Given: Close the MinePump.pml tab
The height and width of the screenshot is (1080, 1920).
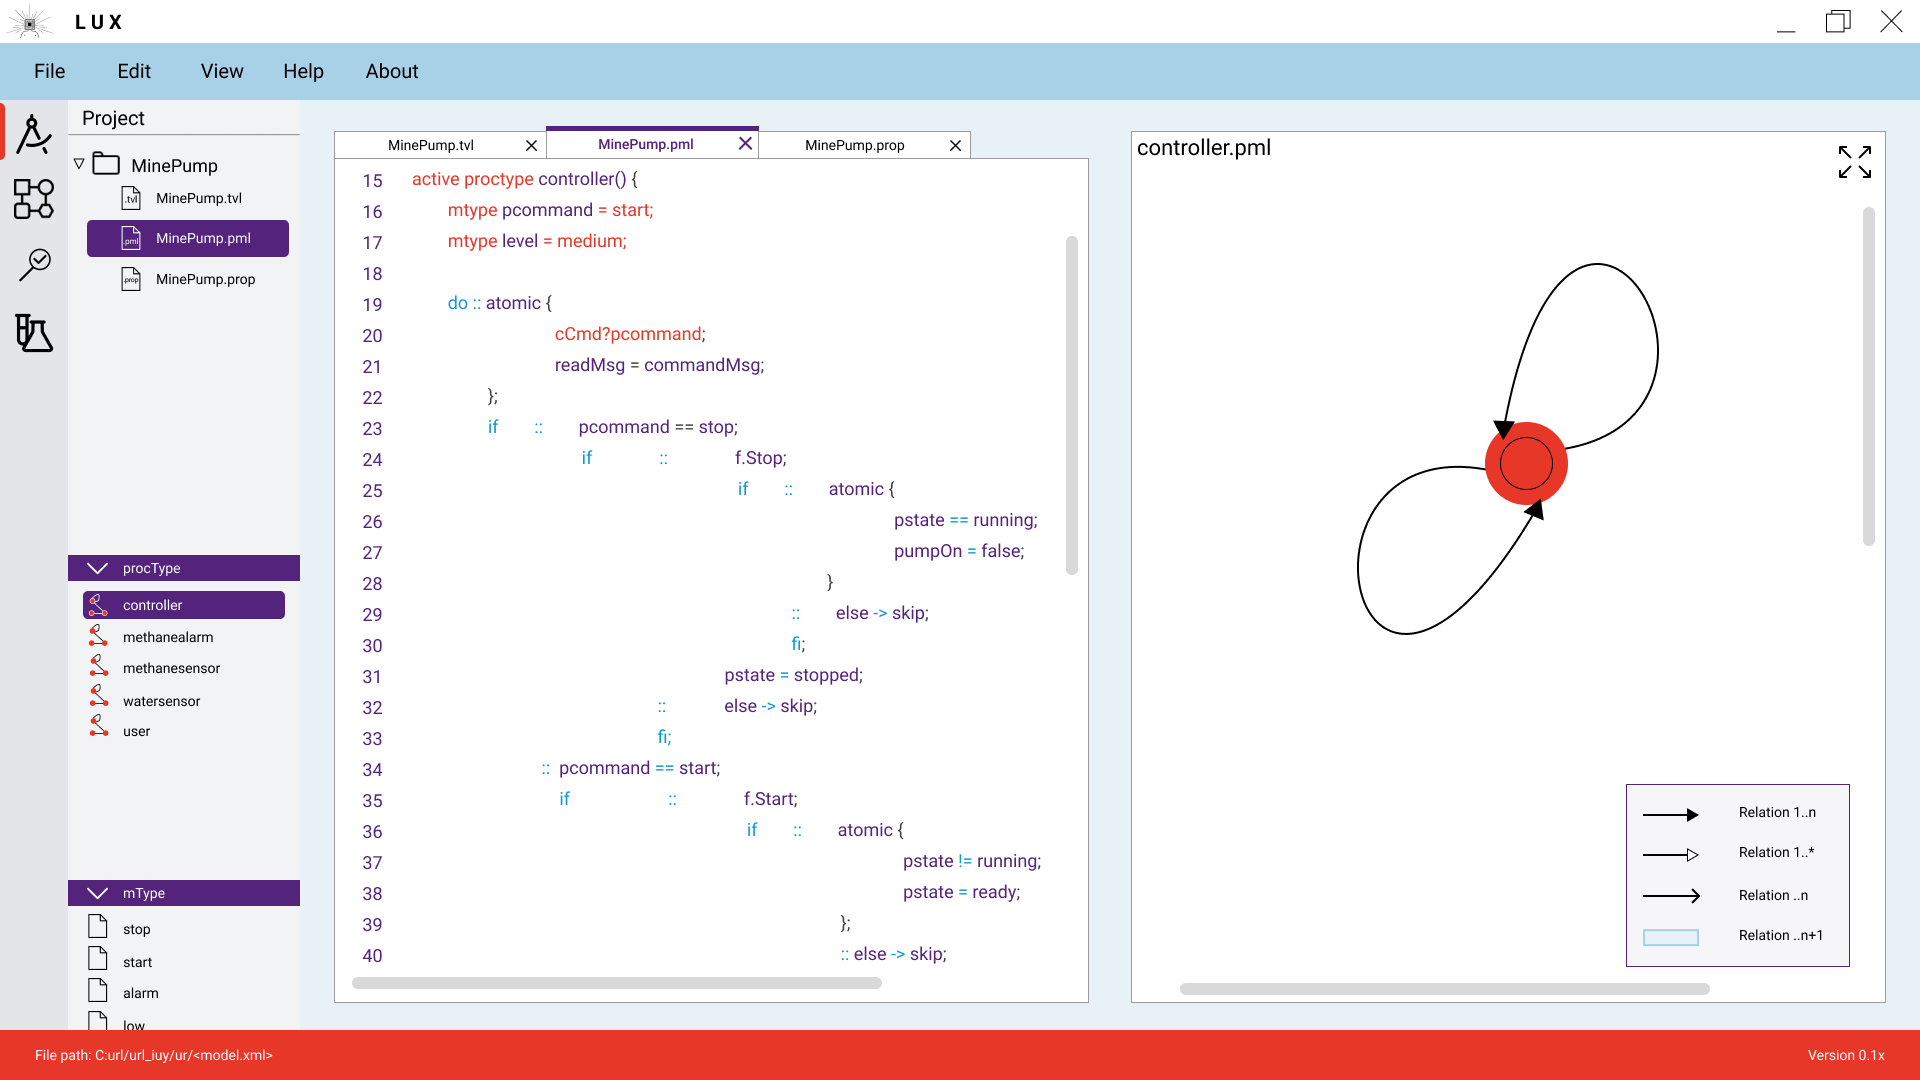Looking at the screenshot, I should (x=745, y=144).
